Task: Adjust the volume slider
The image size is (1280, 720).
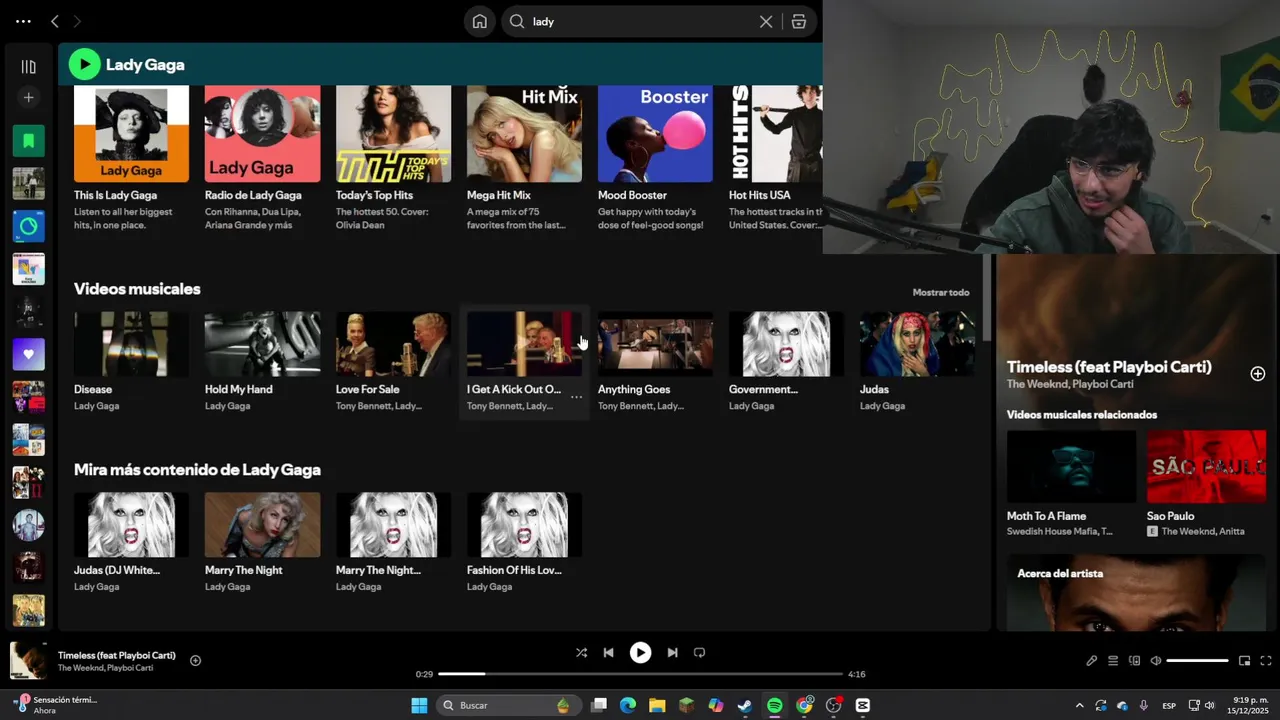Action: point(1198,660)
